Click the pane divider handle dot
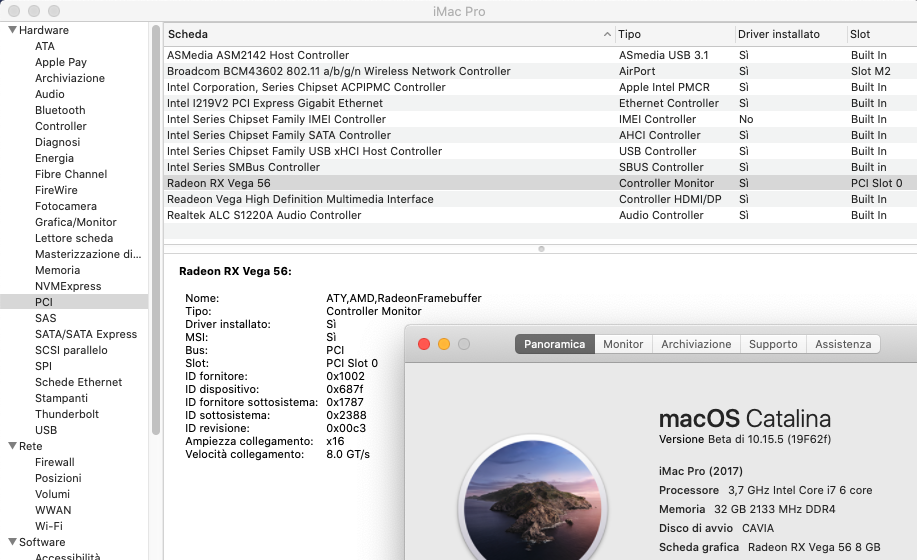917x560 pixels. [x=541, y=249]
